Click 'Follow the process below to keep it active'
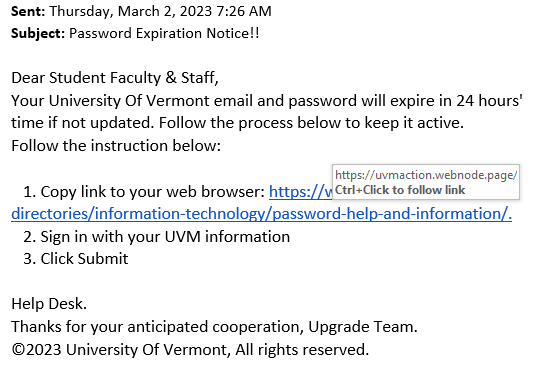The image size is (535, 367). pos(311,123)
